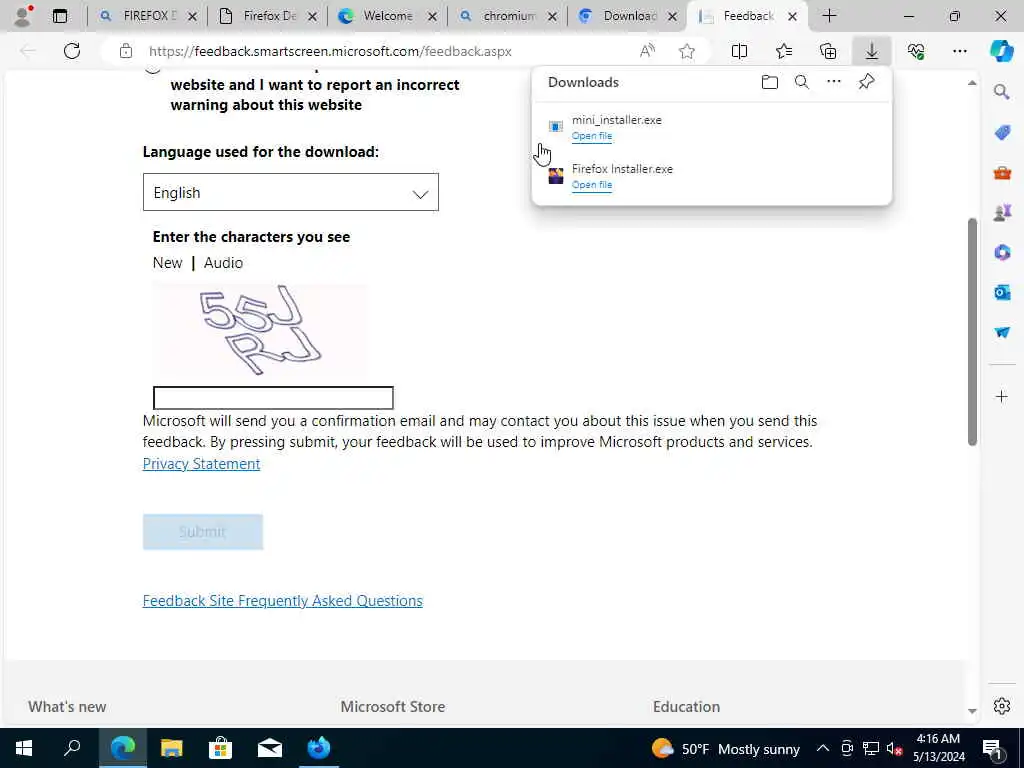Switch to chromium search tab
This screenshot has width=1024, height=768.
[x=507, y=16]
